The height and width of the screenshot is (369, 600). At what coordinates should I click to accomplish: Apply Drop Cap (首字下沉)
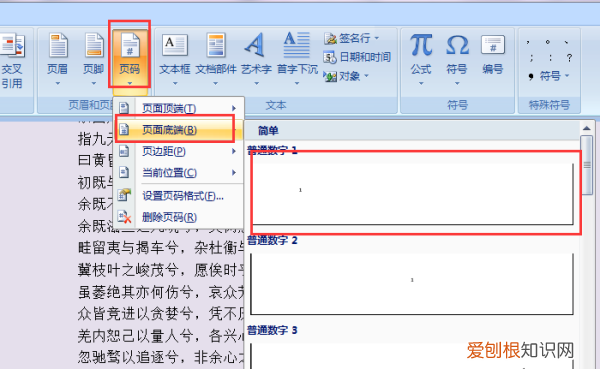(297, 58)
